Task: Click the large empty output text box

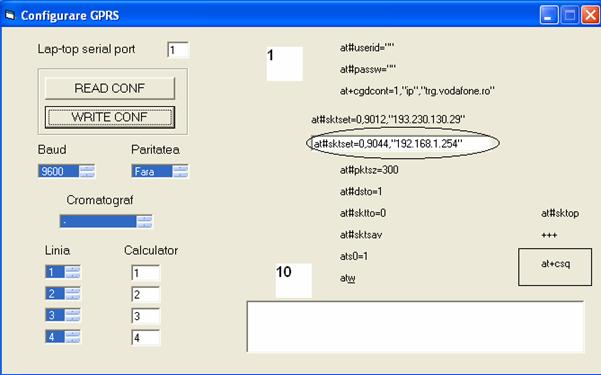Action: click(x=415, y=327)
